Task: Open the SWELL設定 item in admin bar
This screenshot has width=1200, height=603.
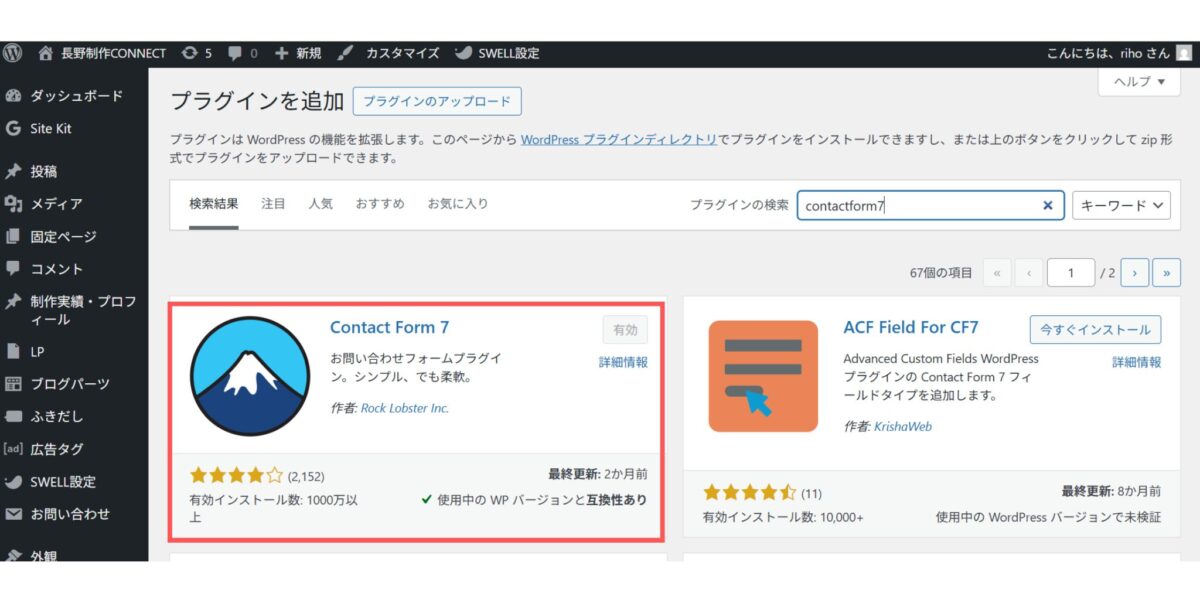Action: click(x=497, y=53)
